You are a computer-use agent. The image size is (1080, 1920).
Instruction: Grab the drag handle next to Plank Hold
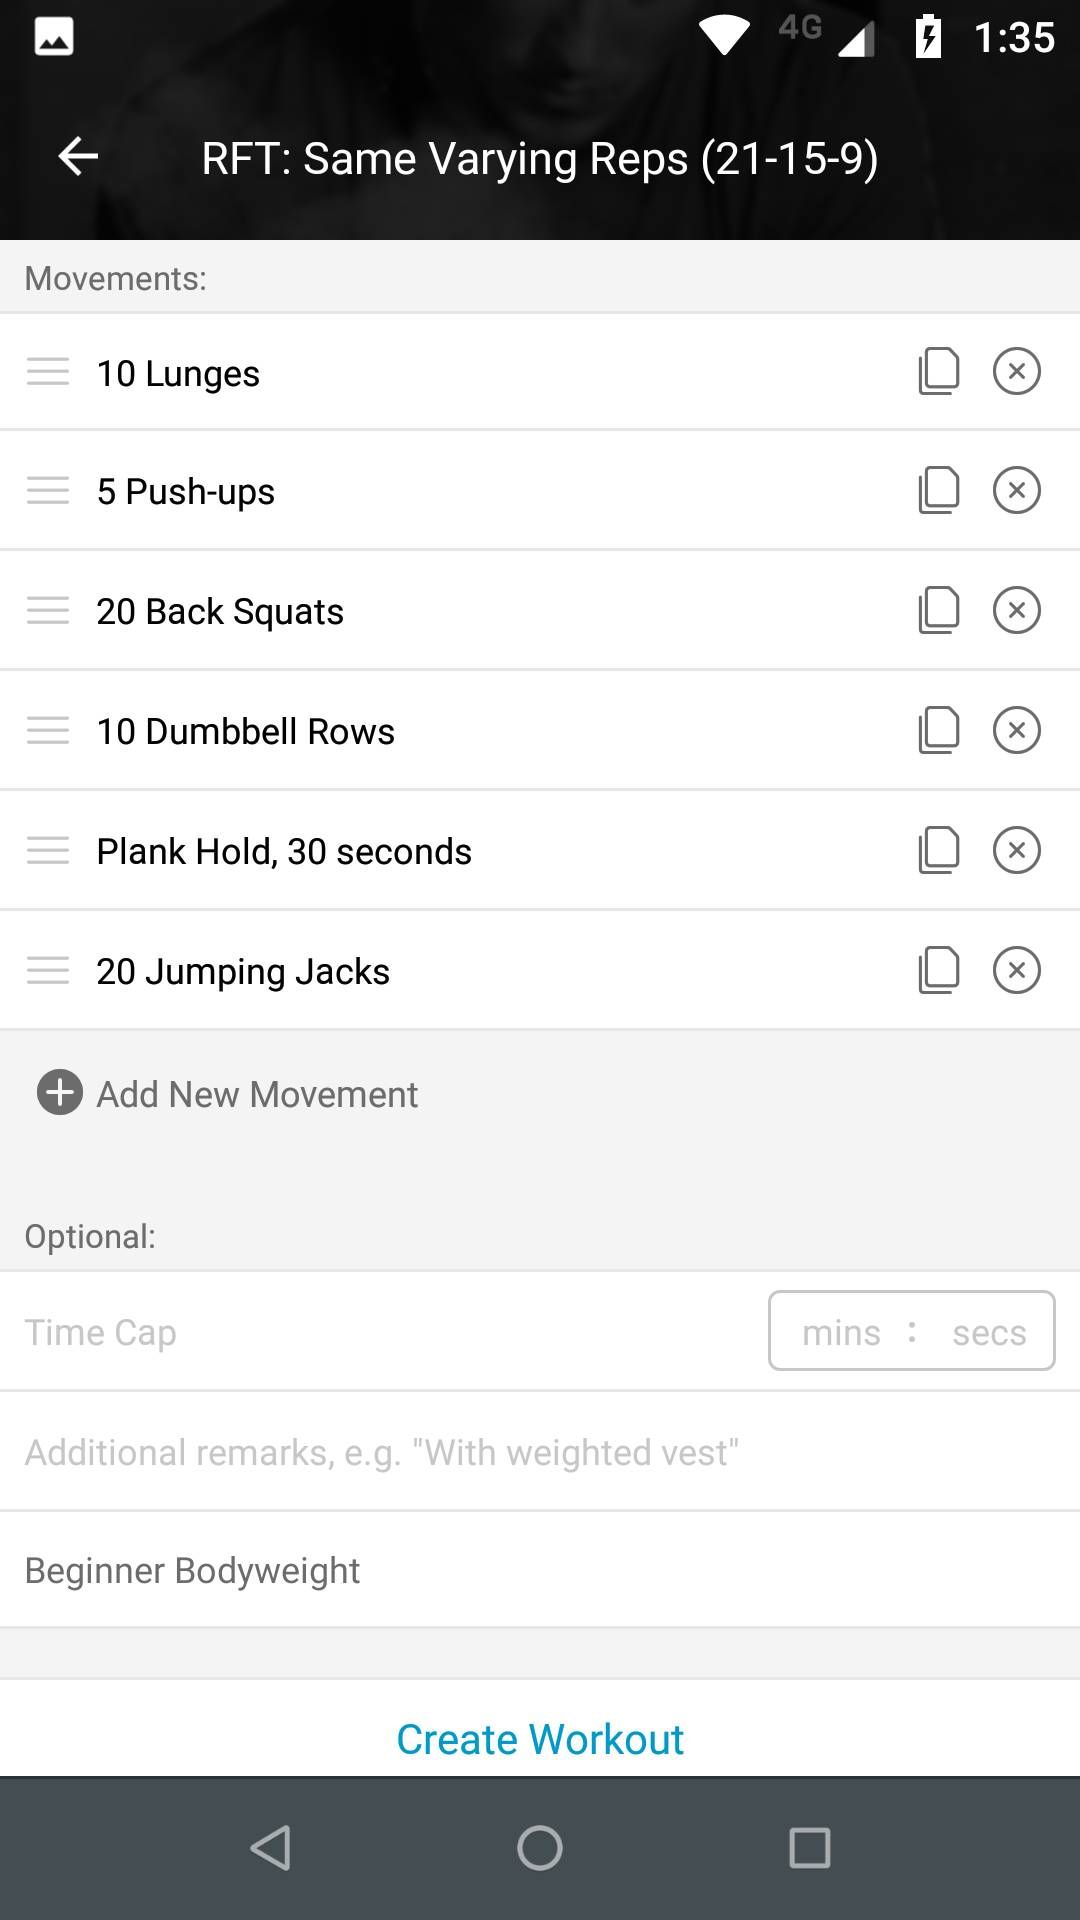click(x=47, y=850)
